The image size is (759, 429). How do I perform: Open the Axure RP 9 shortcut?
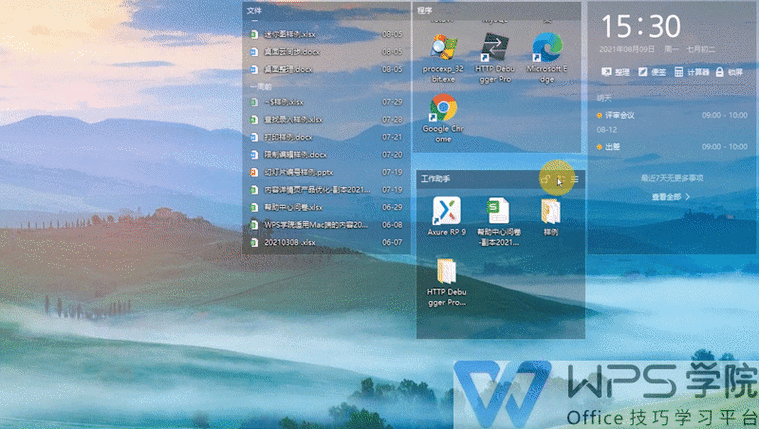click(x=446, y=216)
